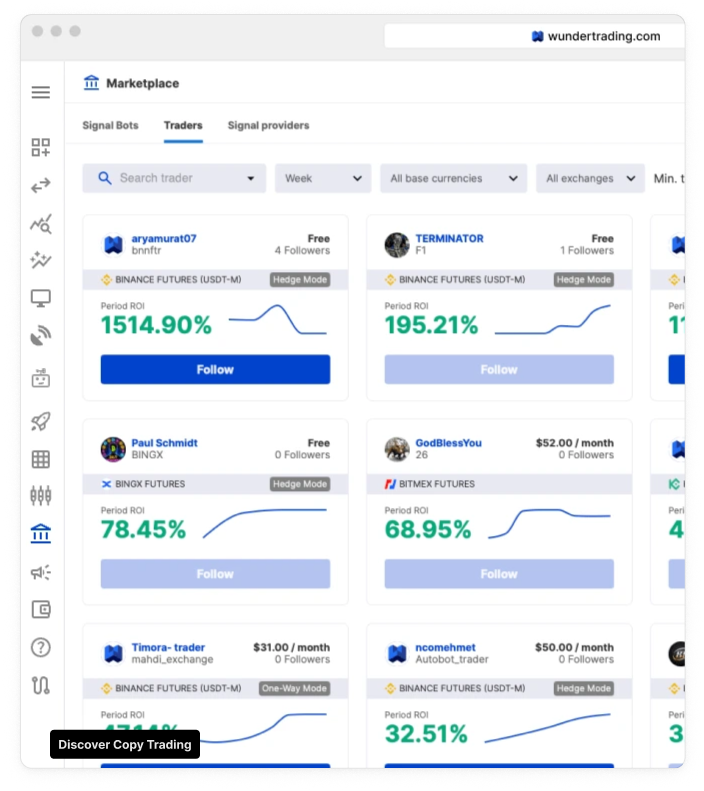Open the TERMINATOR trader profile link
This screenshot has width=704, height=791.
point(449,238)
